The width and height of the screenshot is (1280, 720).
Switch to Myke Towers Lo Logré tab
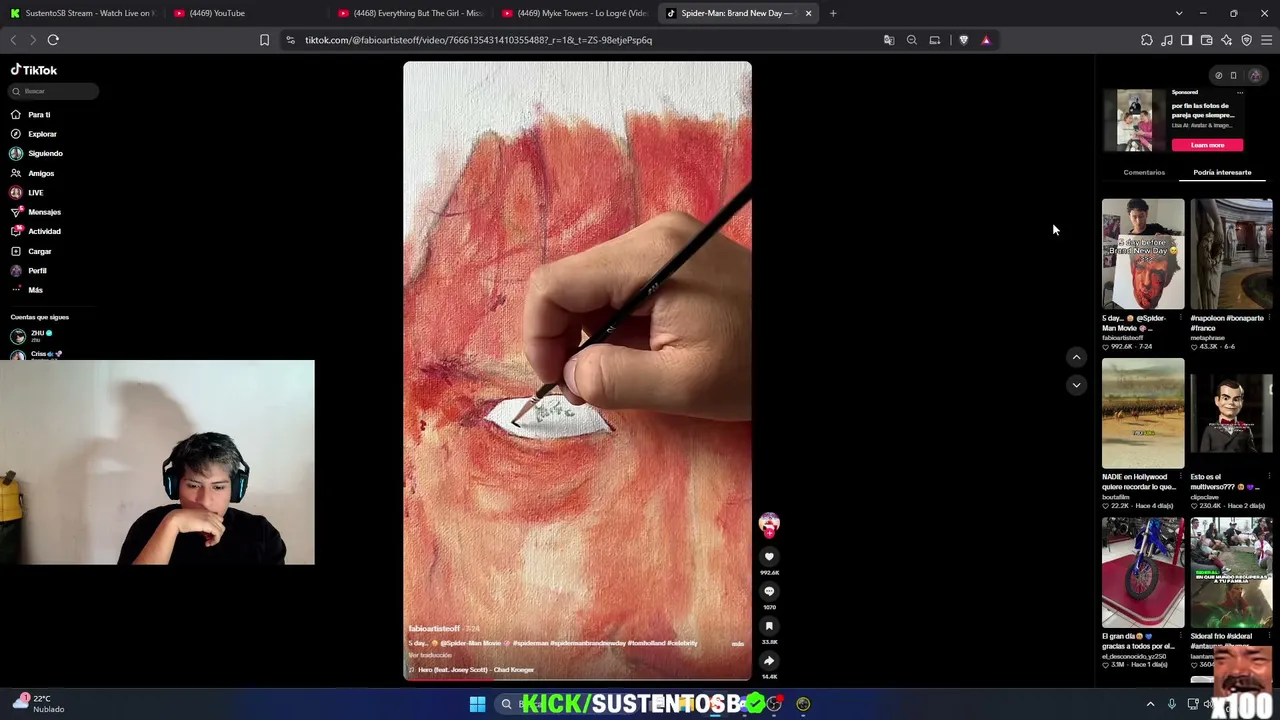575,13
